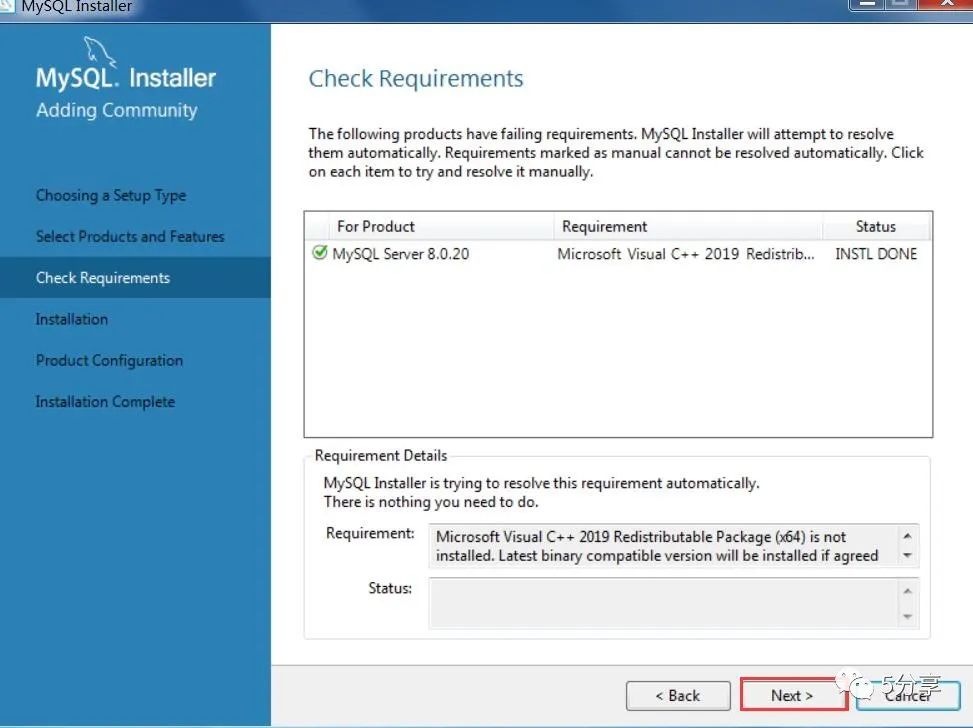The width and height of the screenshot is (973, 728).
Task: Click the up arrow in Status box
Action: pyautogui.click(x=908, y=591)
